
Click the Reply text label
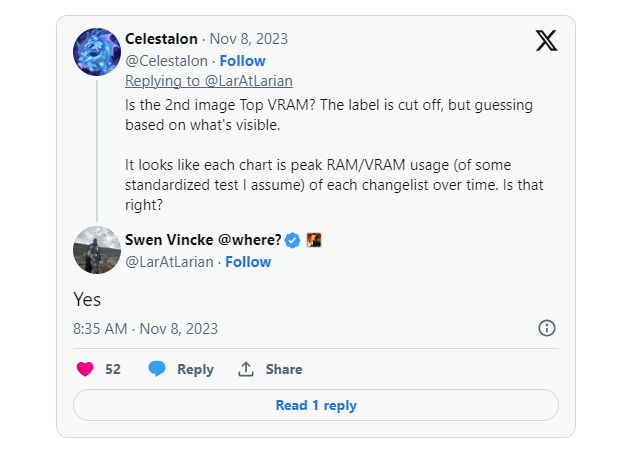195,369
